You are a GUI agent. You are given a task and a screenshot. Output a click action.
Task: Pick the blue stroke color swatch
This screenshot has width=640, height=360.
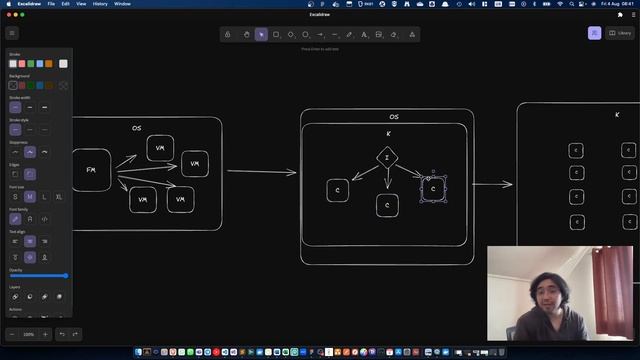[40, 64]
